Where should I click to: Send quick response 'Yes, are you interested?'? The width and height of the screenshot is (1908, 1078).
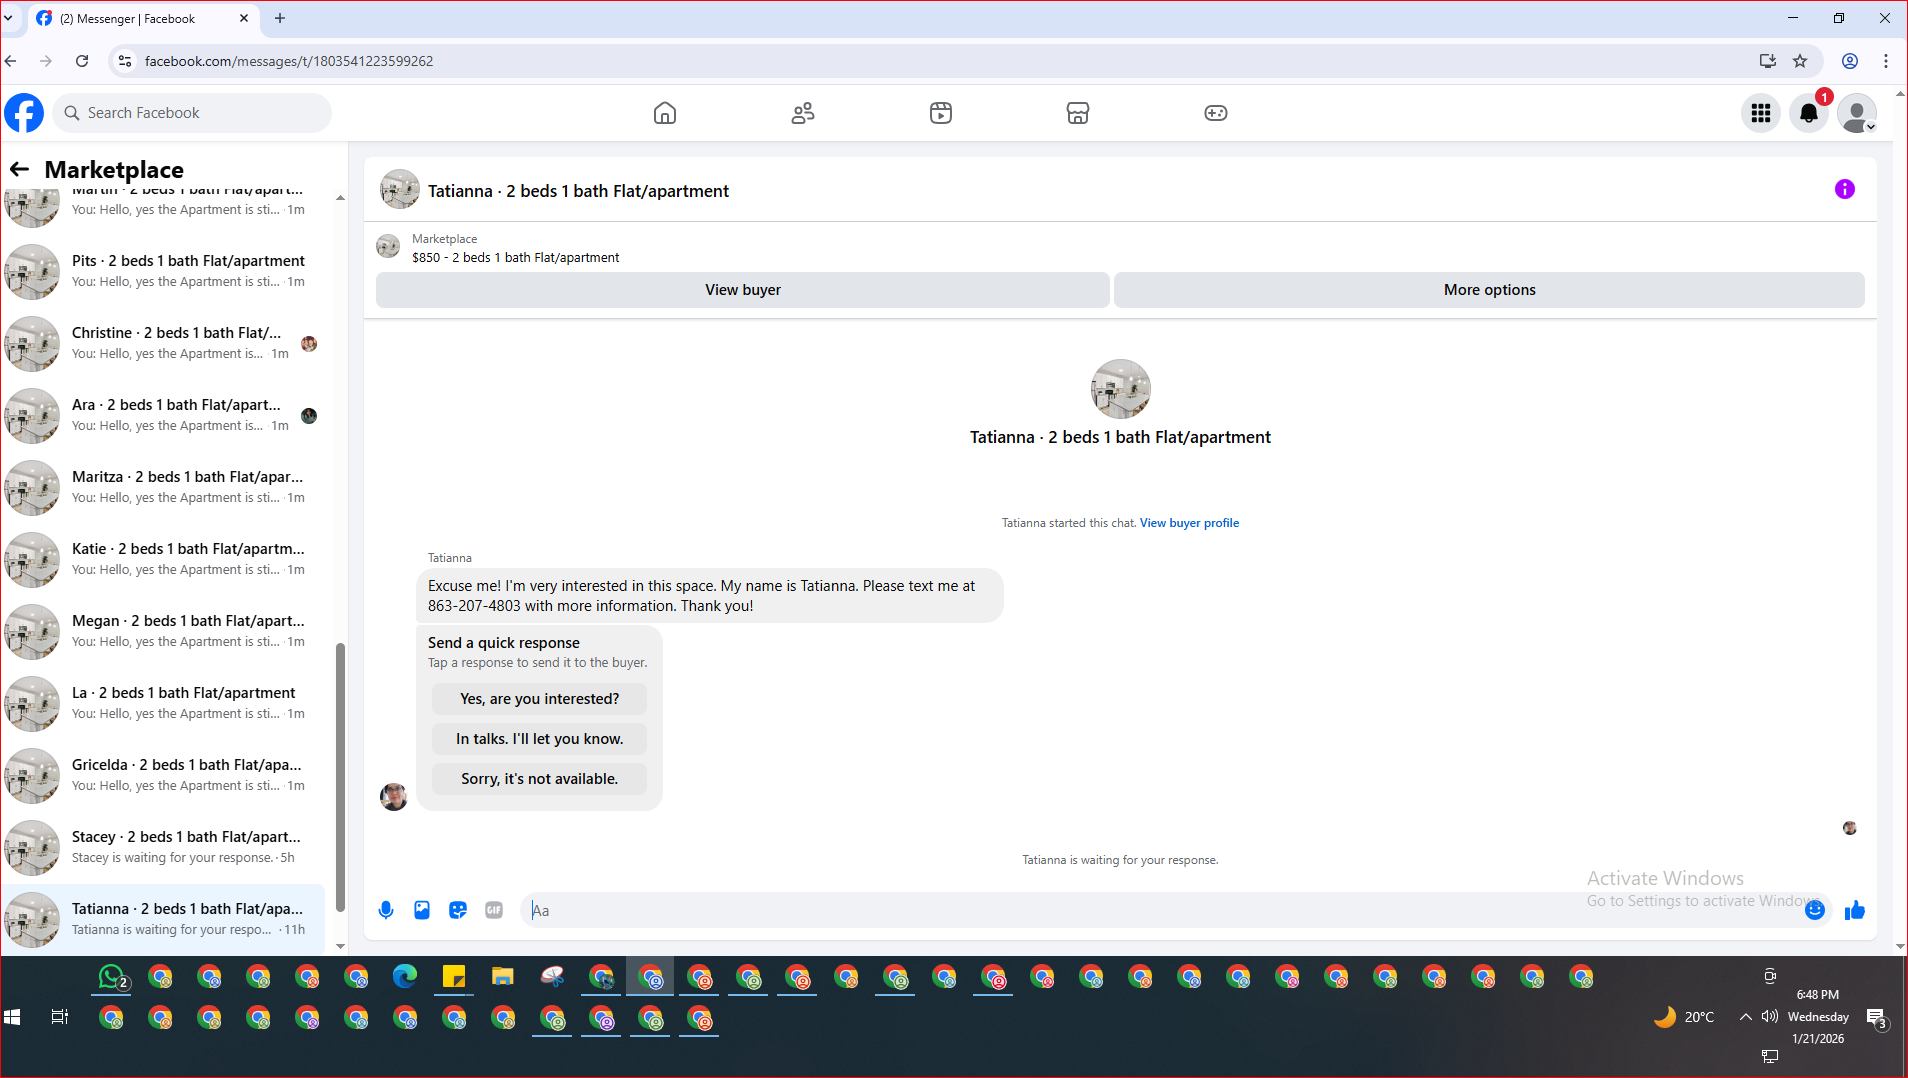[x=539, y=699]
